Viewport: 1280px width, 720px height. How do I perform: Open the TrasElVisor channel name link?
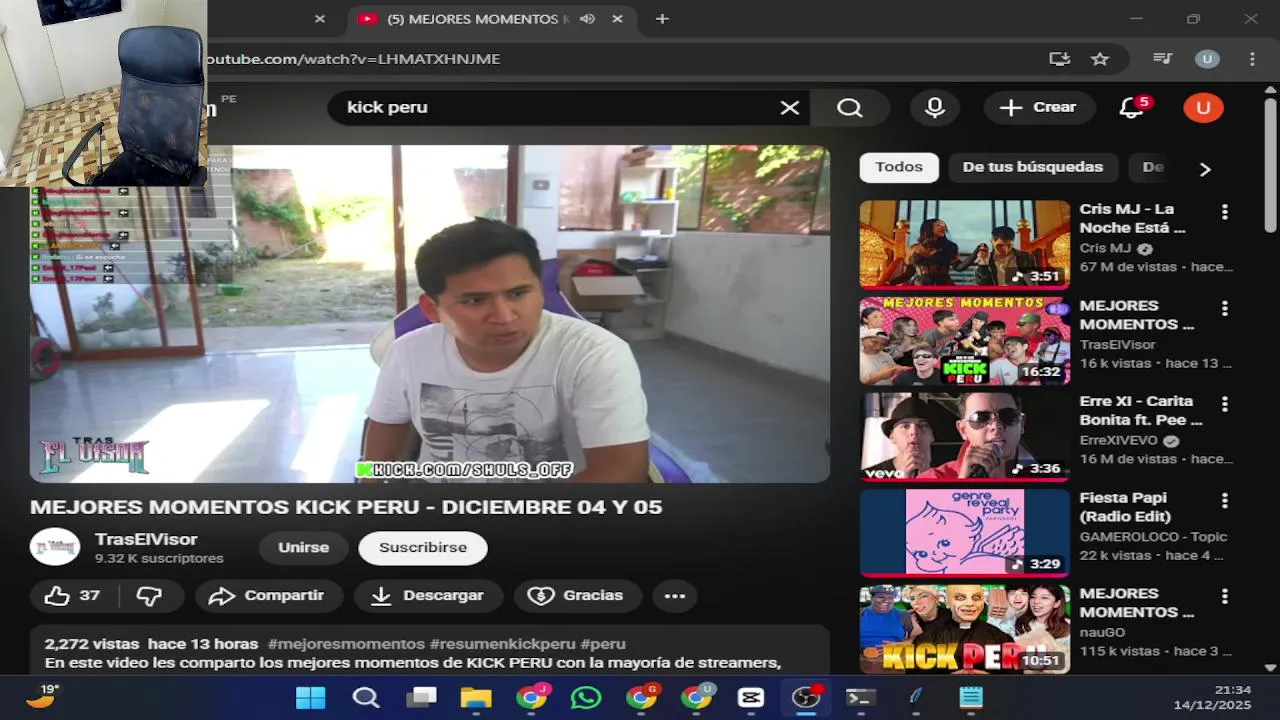[146, 539]
